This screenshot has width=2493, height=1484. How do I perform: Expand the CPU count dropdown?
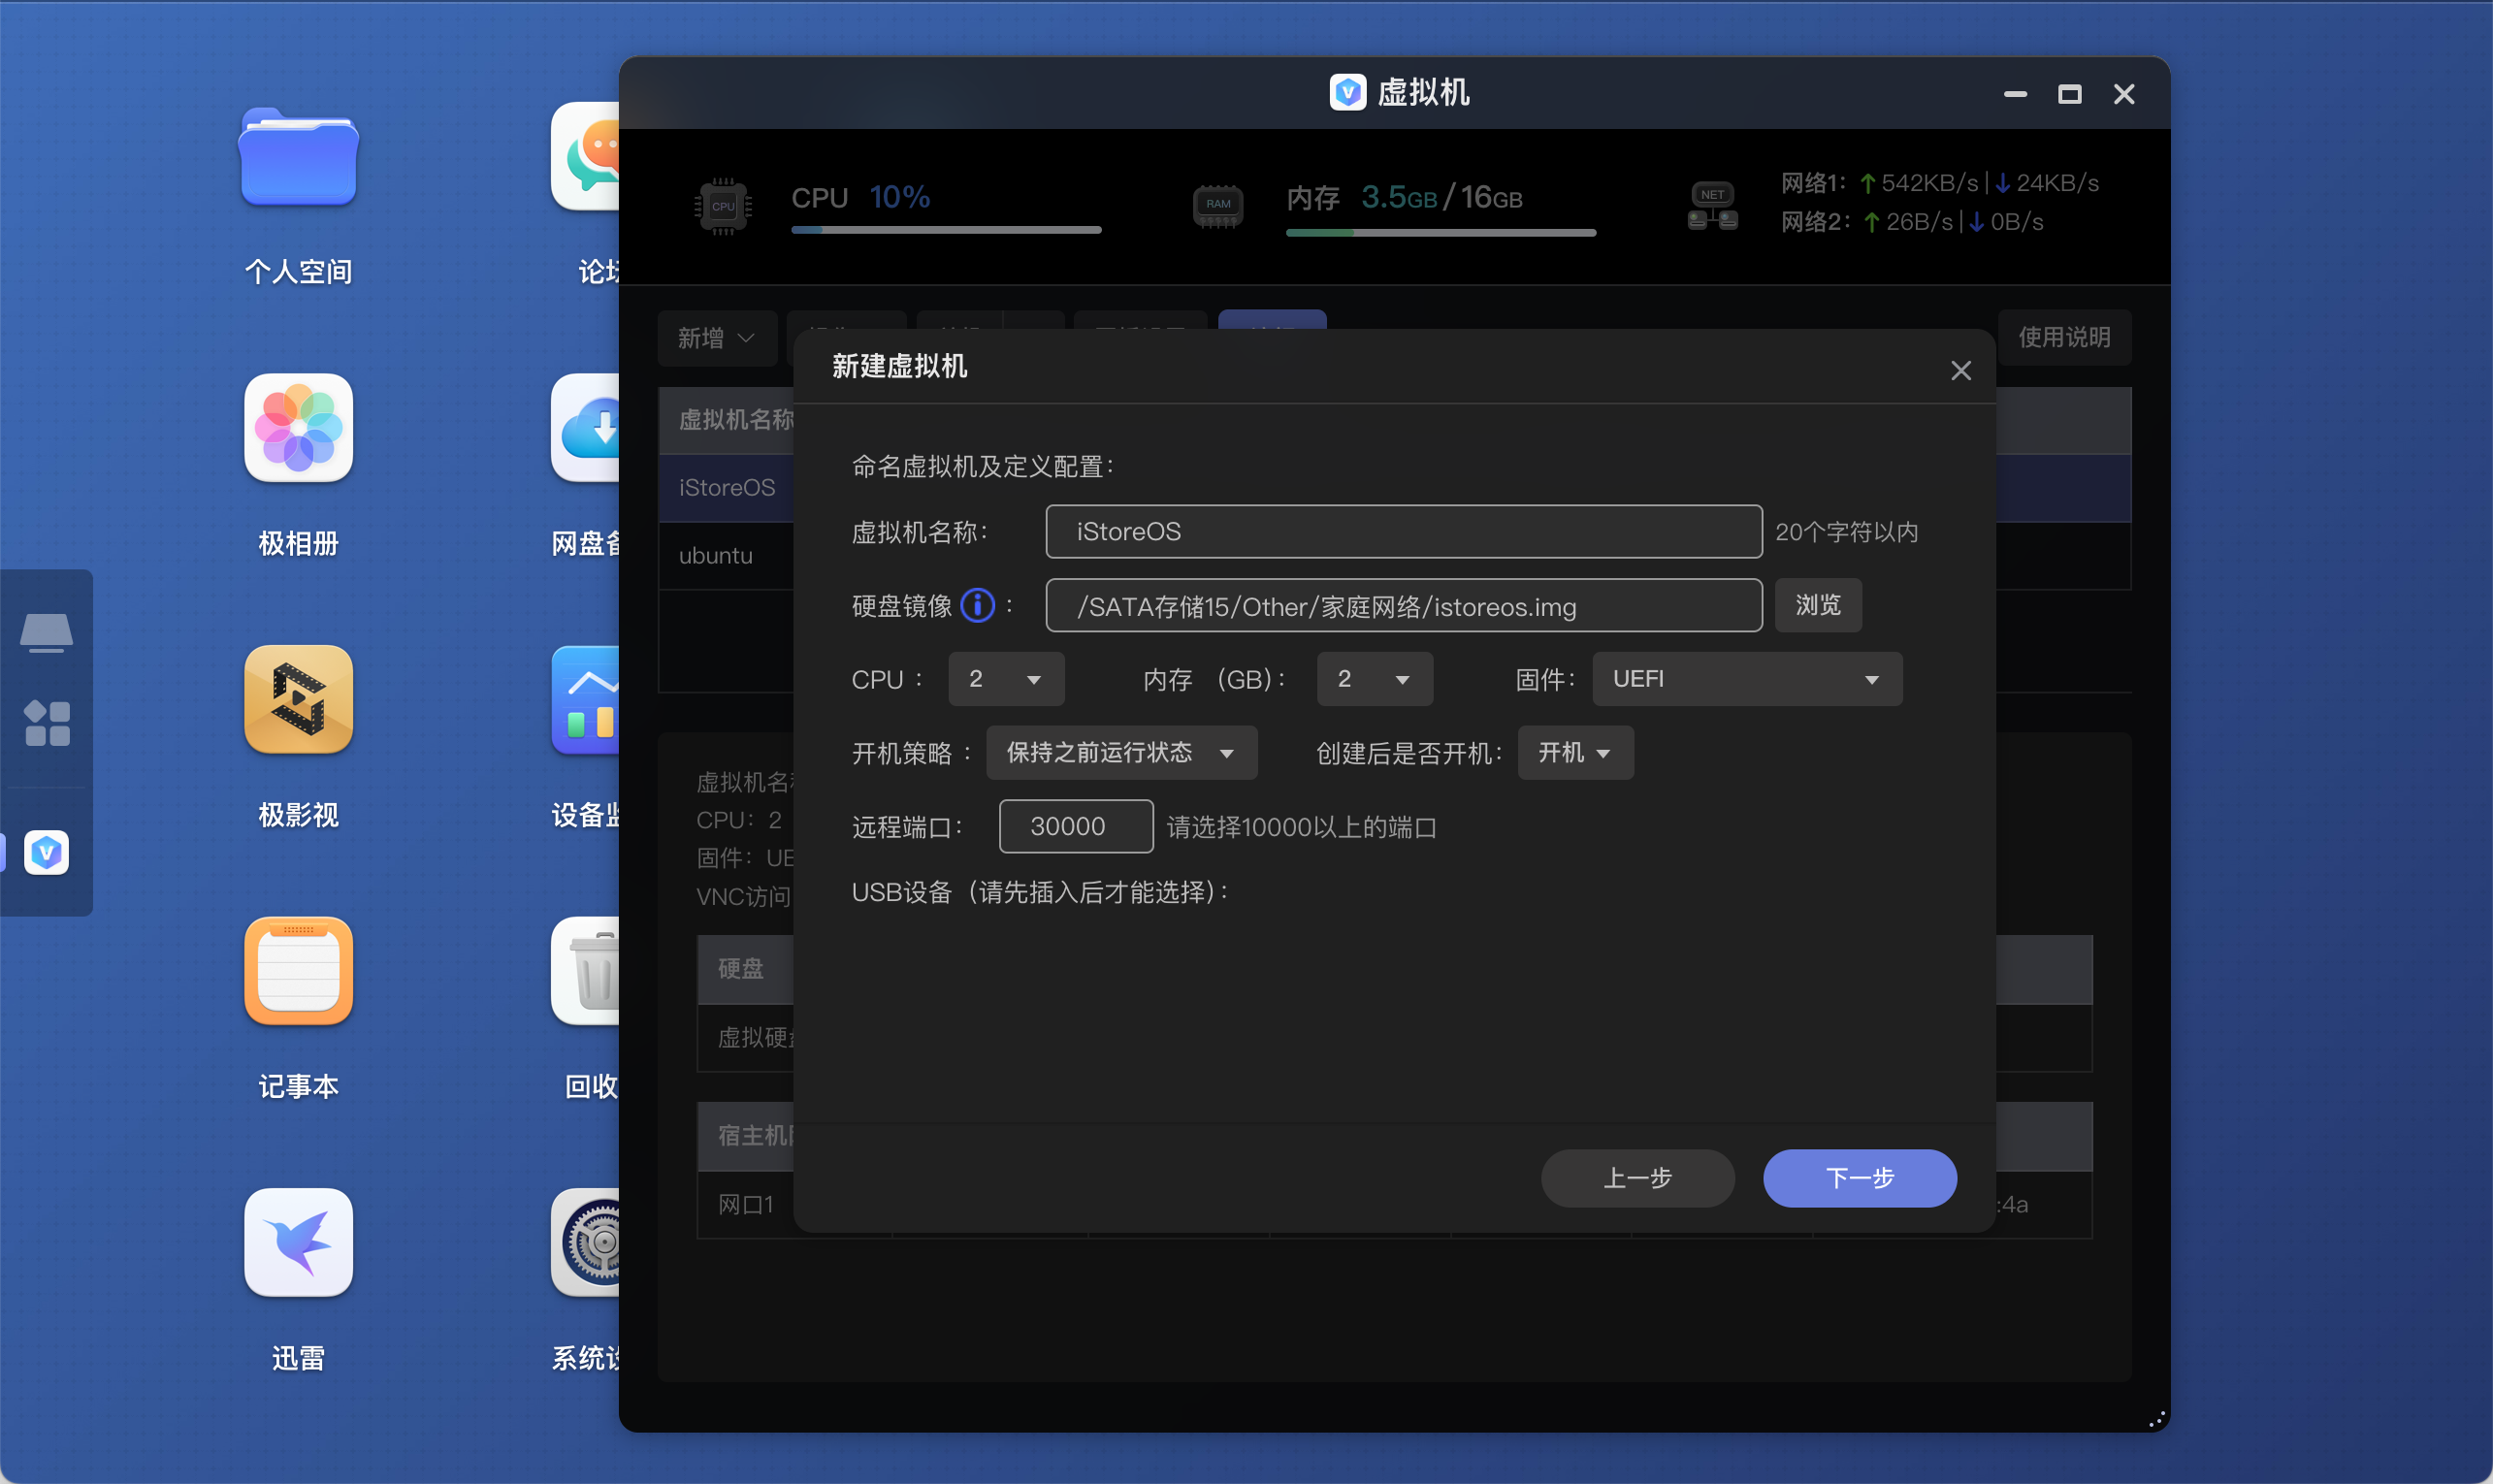1005,679
